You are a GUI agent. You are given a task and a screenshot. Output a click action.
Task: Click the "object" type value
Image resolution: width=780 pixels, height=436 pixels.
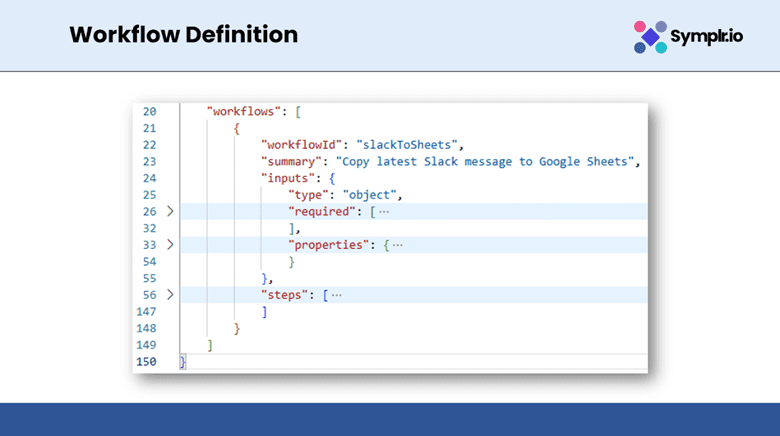click(371, 194)
